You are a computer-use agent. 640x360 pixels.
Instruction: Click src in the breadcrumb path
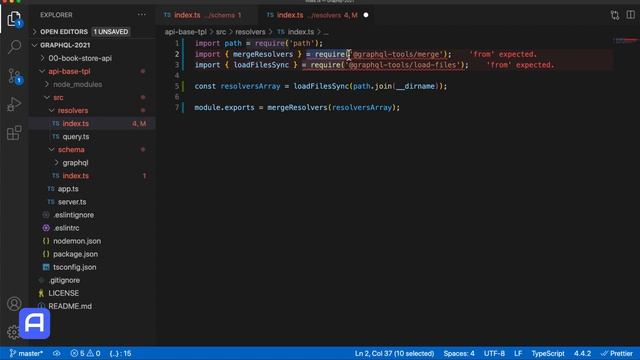pos(221,32)
